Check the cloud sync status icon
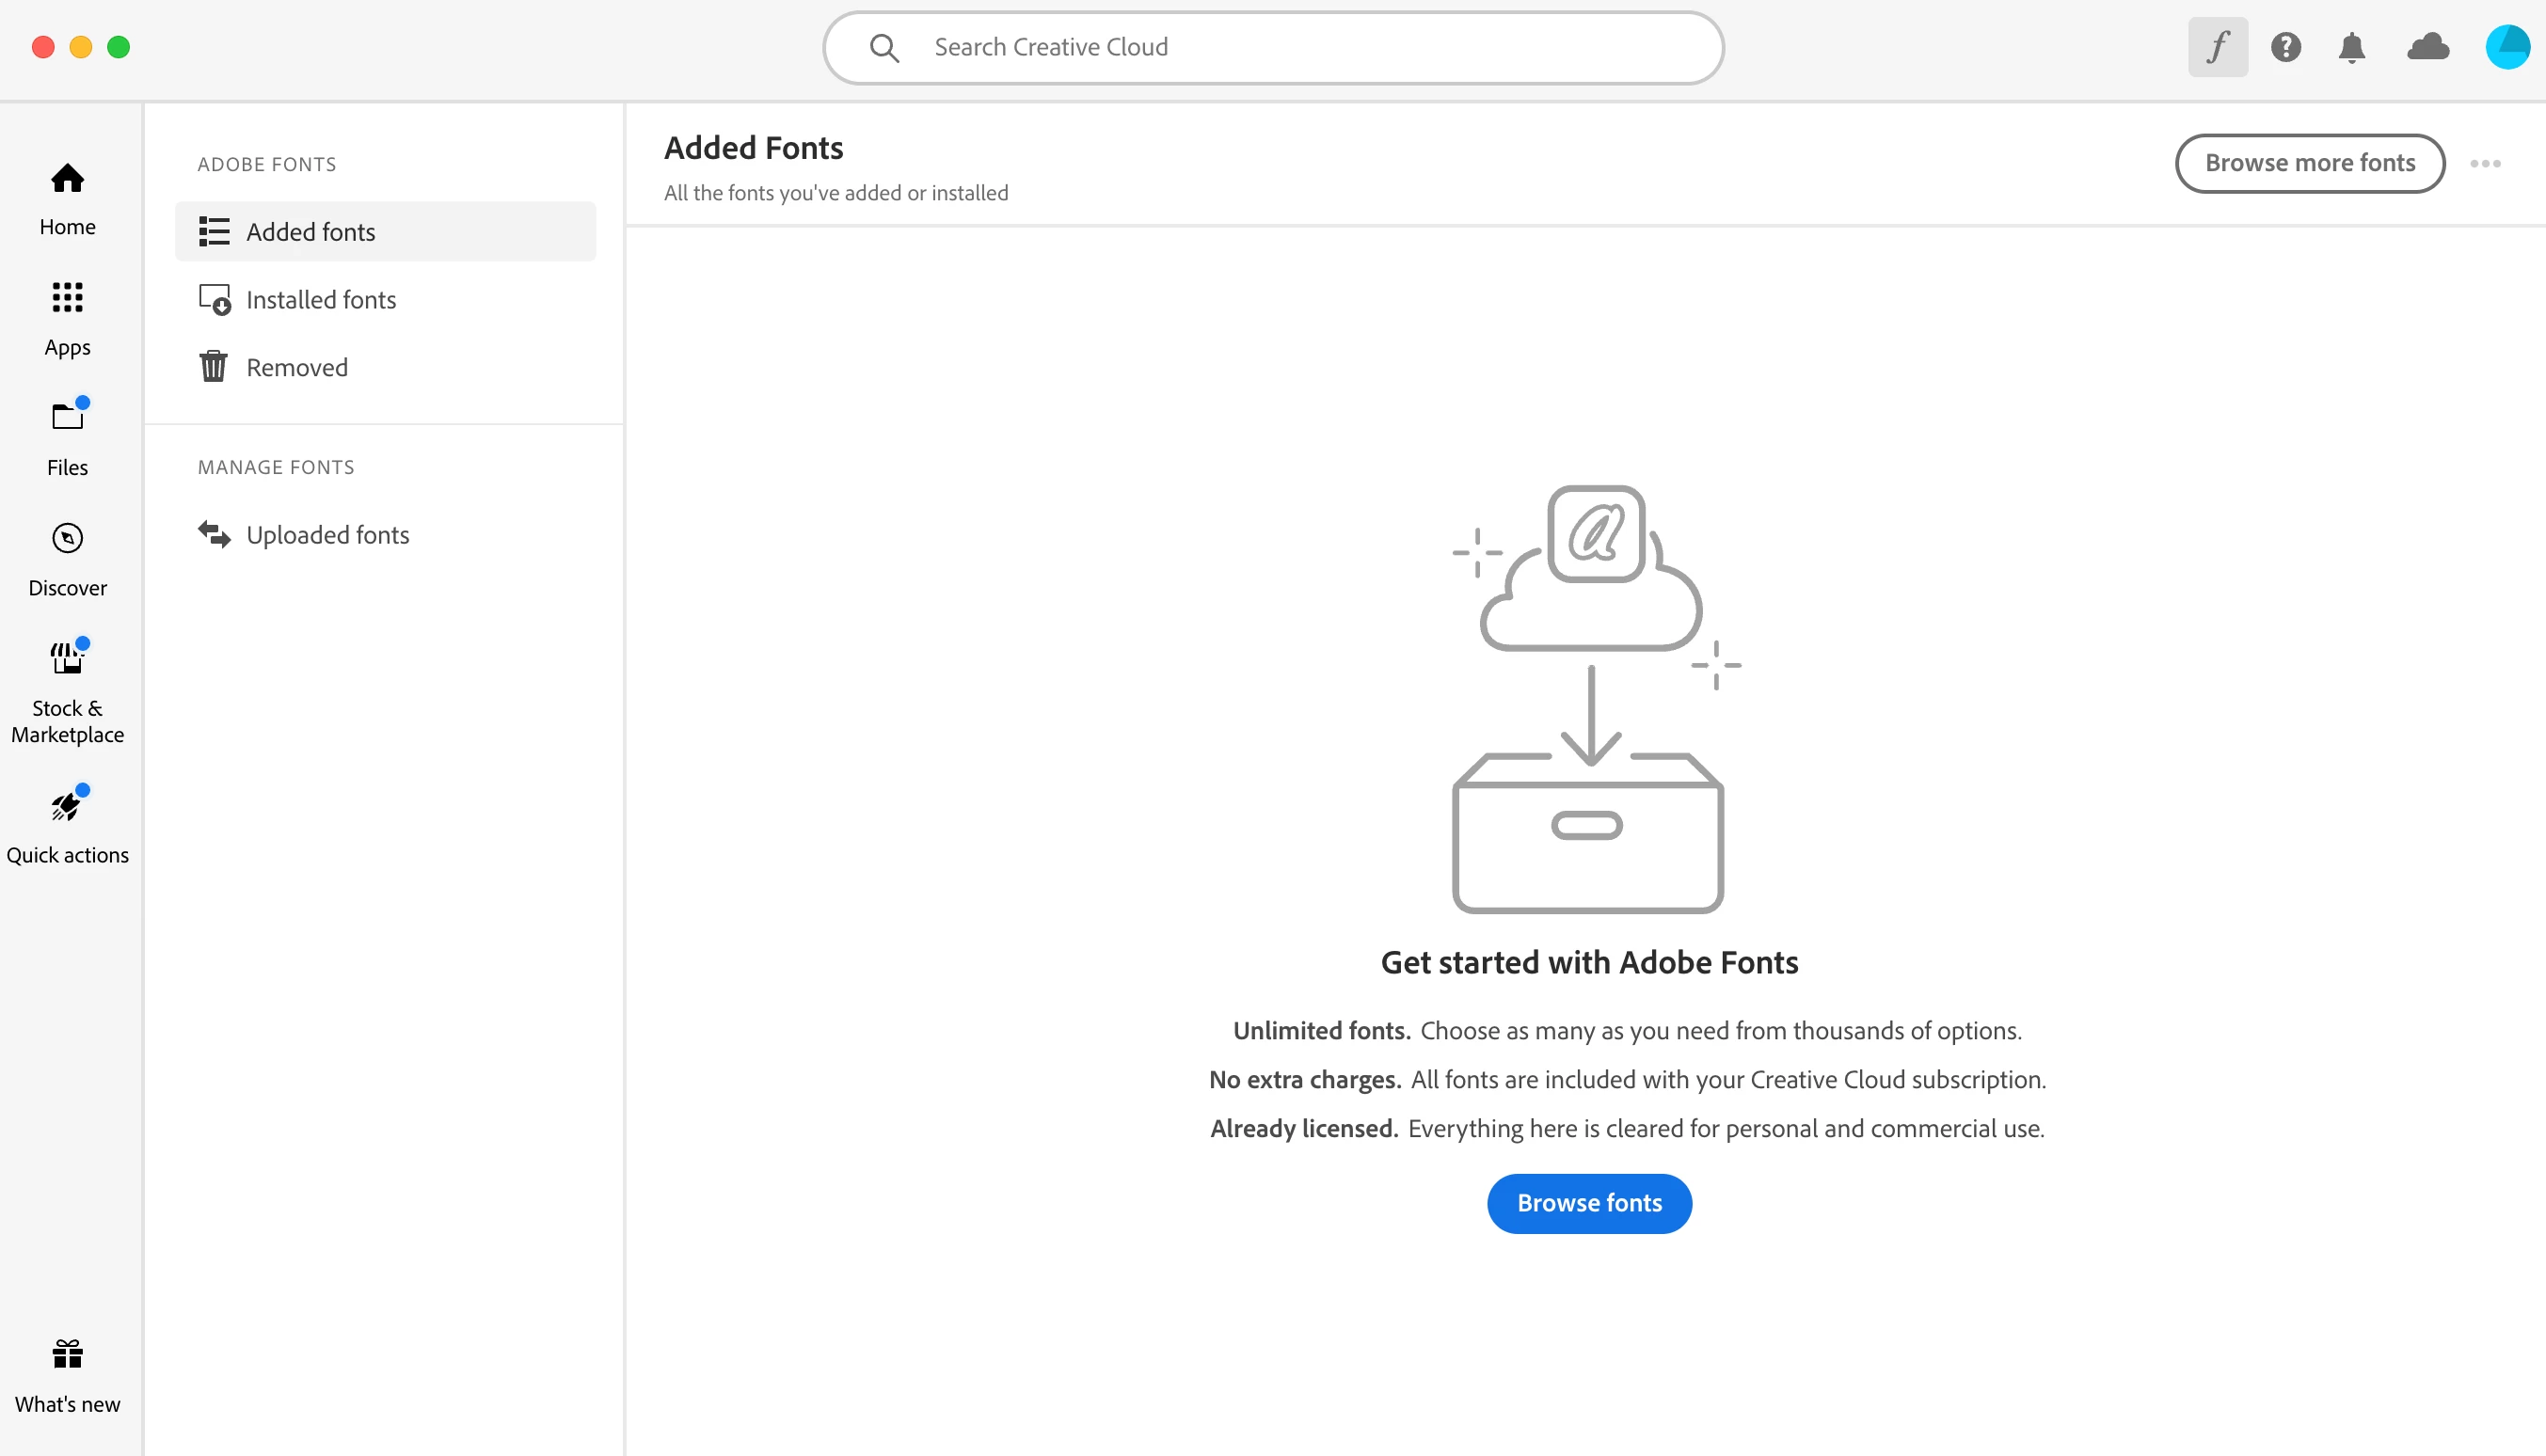 point(2427,47)
